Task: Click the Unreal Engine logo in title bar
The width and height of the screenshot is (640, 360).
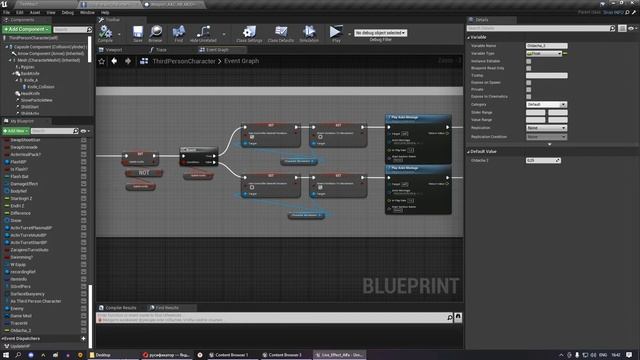Action: [x=4, y=4]
